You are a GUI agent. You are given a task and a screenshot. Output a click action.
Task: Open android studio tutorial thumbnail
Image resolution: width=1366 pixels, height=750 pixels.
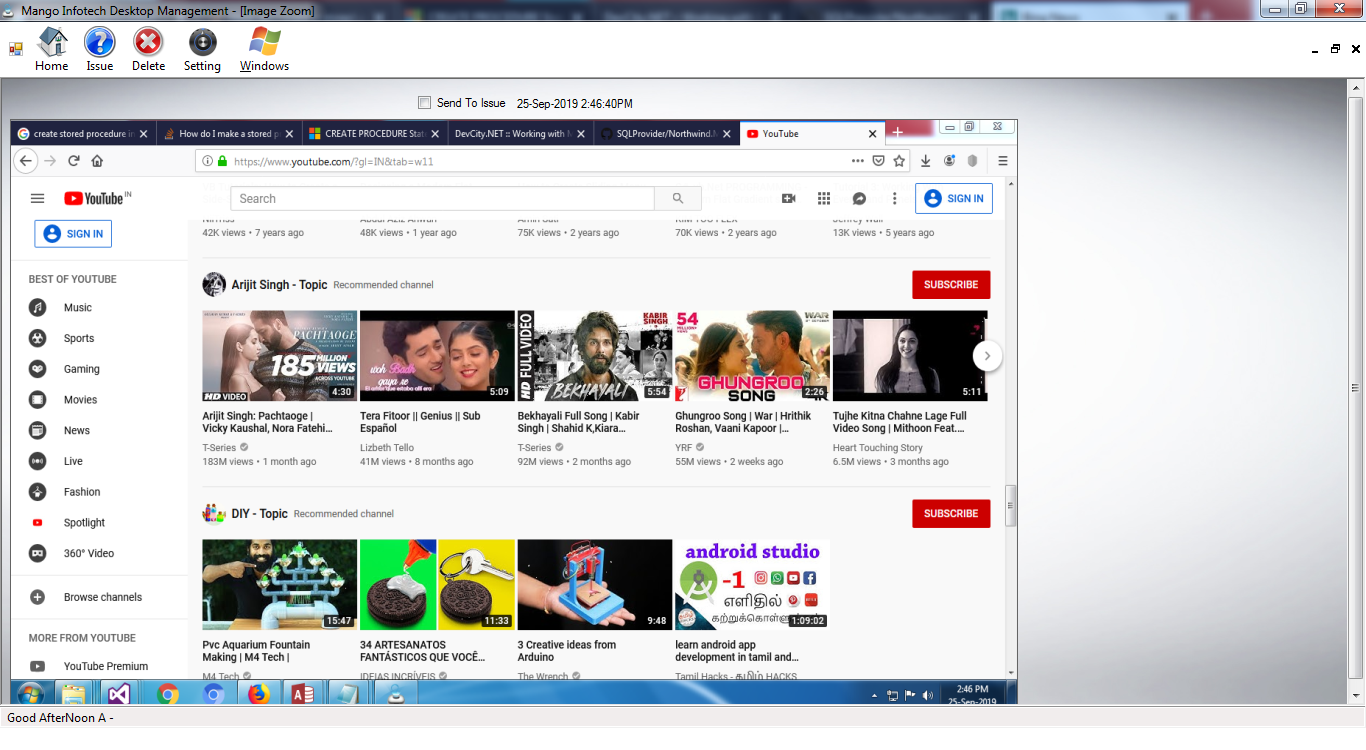(752, 584)
